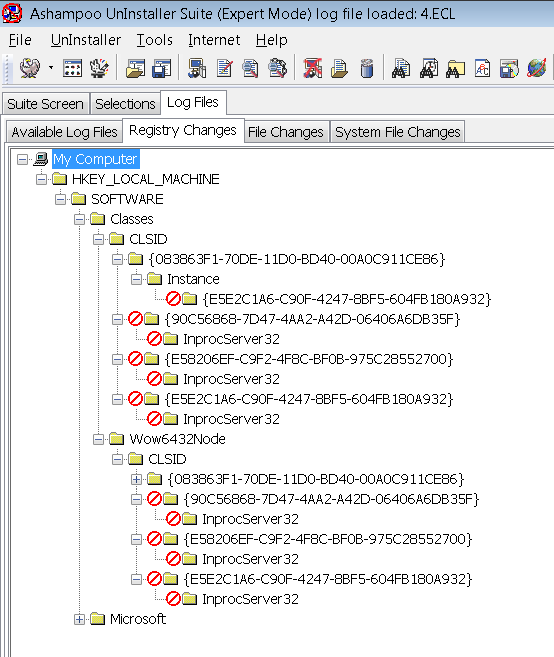This screenshot has width=554, height=657.
Task: Collapse the Instance node
Action: [136, 279]
